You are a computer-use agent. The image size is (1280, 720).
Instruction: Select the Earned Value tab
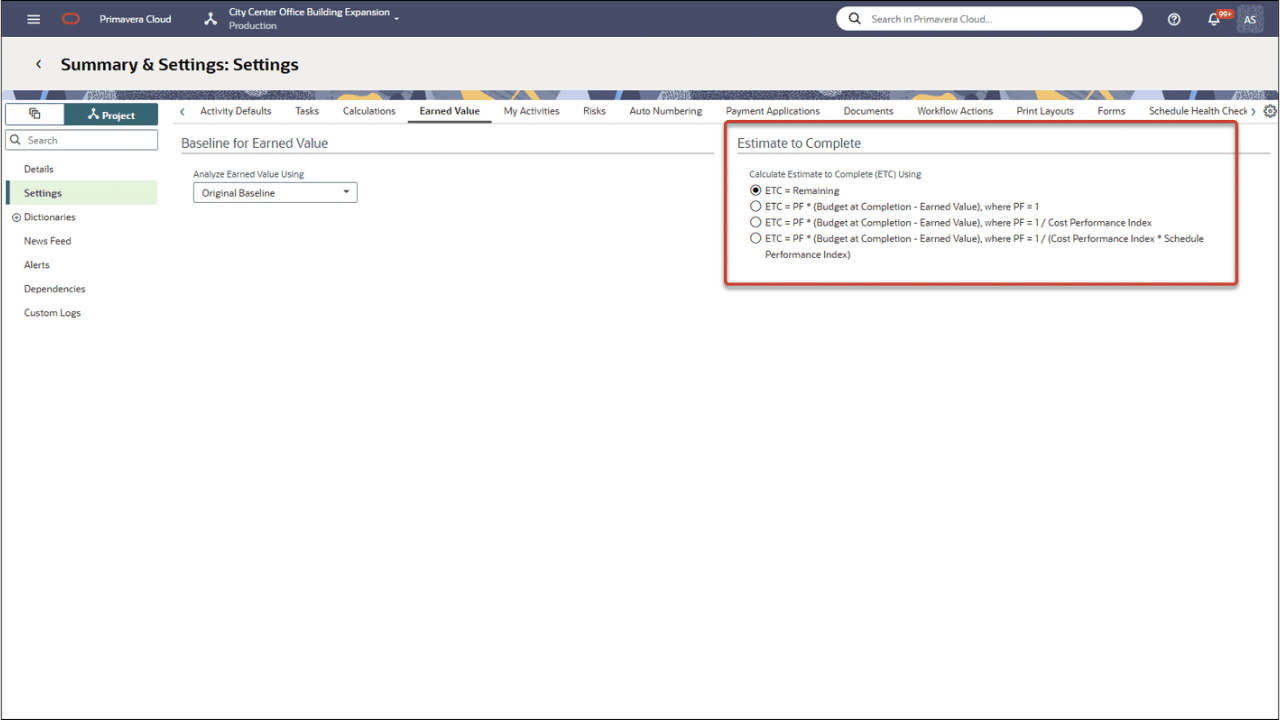point(449,111)
